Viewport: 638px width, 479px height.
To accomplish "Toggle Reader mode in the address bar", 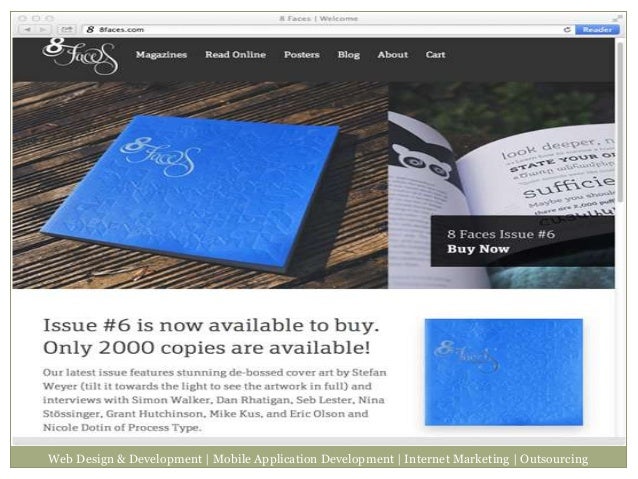I will click(x=597, y=30).
